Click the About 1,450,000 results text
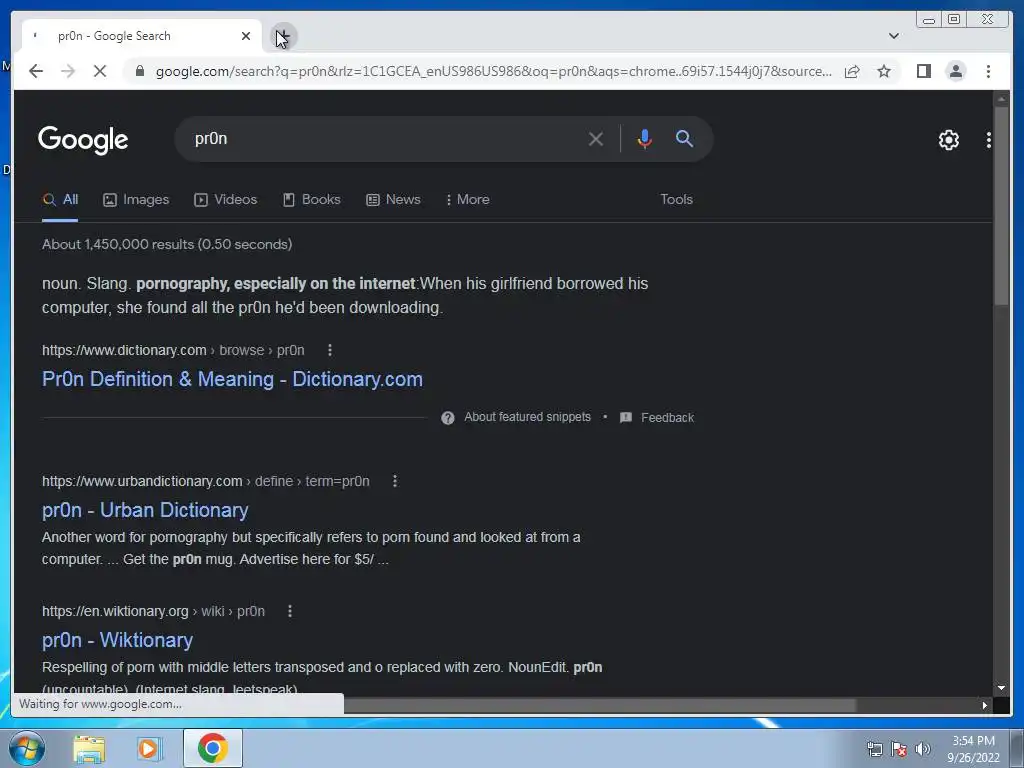The height and width of the screenshot is (768, 1024). (167, 244)
